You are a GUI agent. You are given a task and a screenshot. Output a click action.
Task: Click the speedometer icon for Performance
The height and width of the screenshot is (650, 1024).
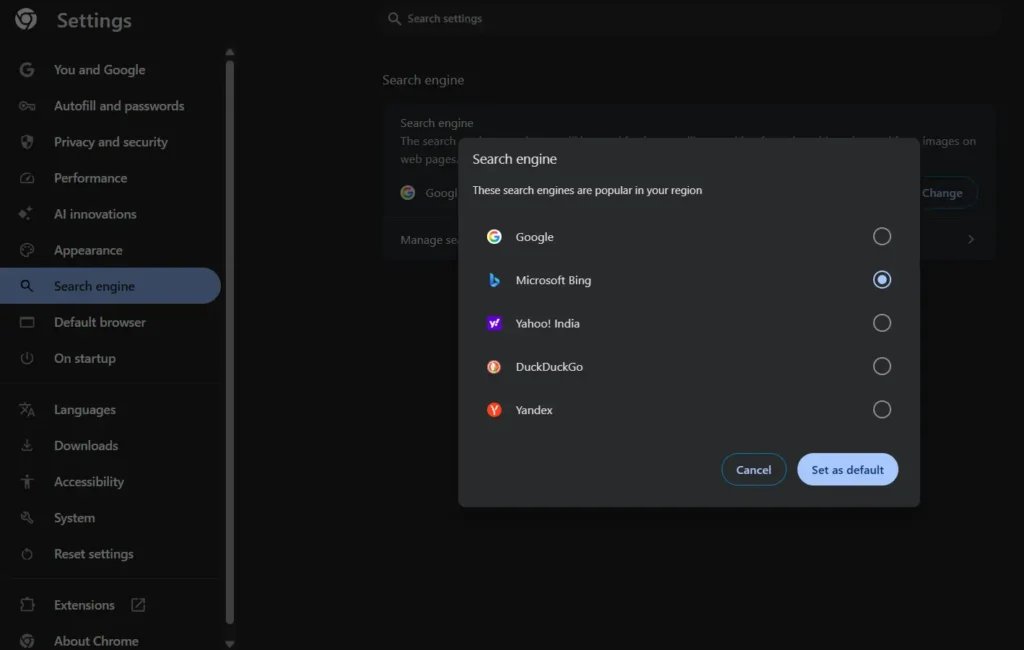click(x=27, y=178)
